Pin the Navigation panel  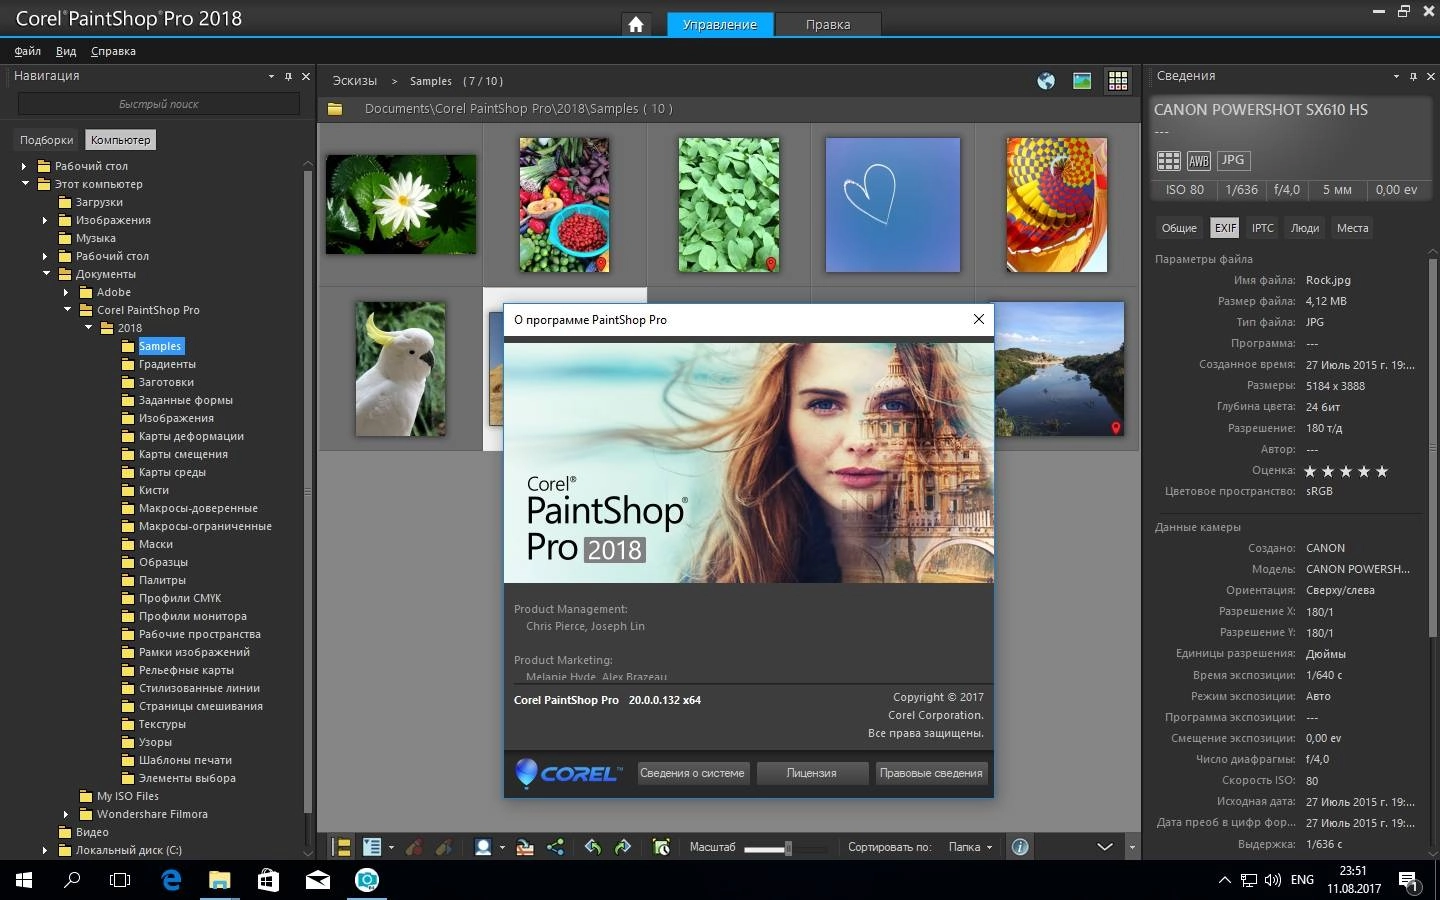[x=288, y=76]
